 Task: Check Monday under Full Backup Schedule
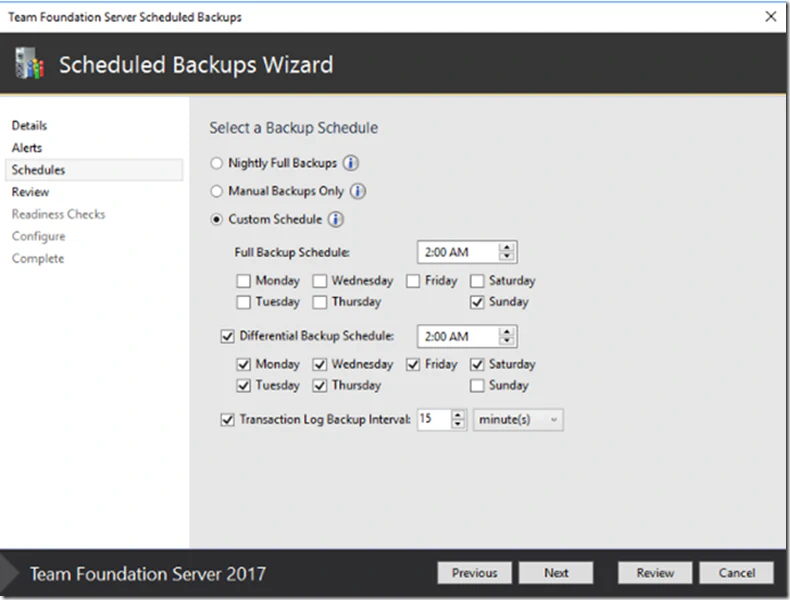coord(245,281)
